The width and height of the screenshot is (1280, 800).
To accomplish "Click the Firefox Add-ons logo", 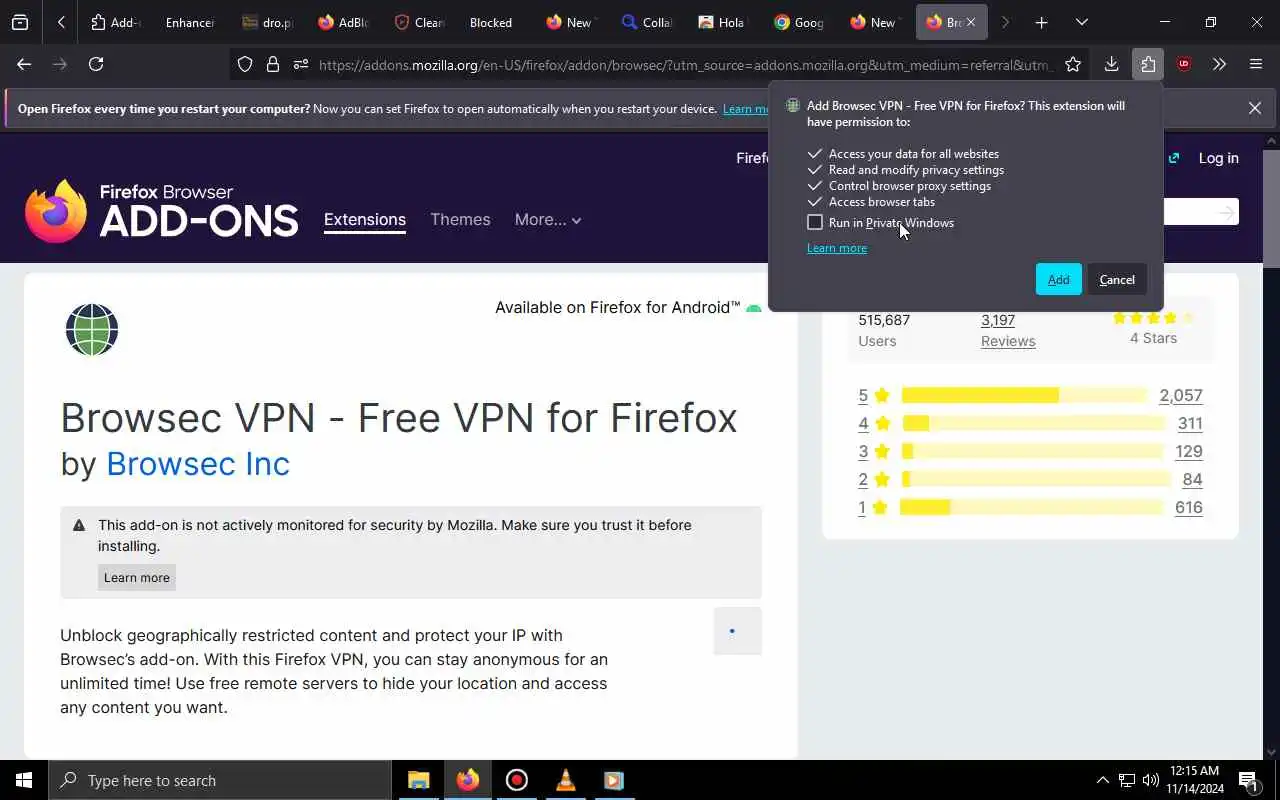I will pyautogui.click(x=162, y=211).
